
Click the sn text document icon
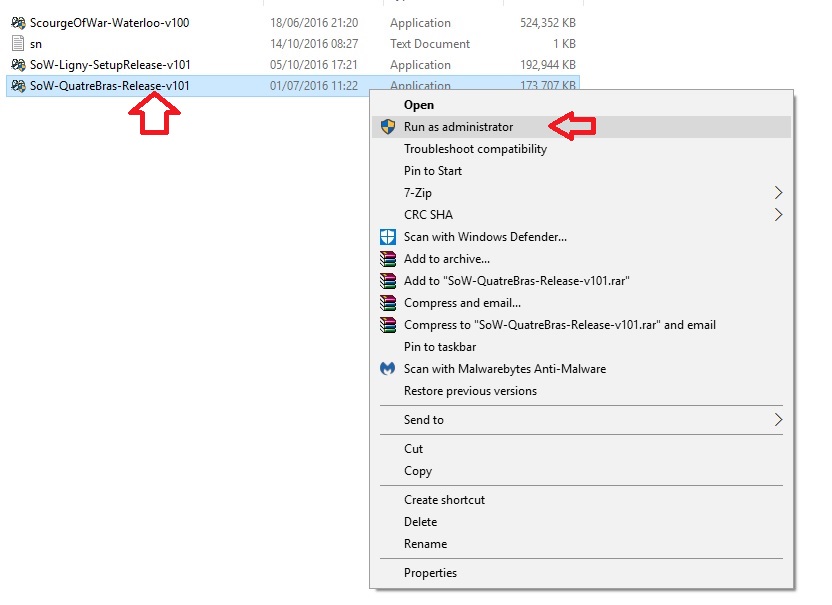(18, 44)
